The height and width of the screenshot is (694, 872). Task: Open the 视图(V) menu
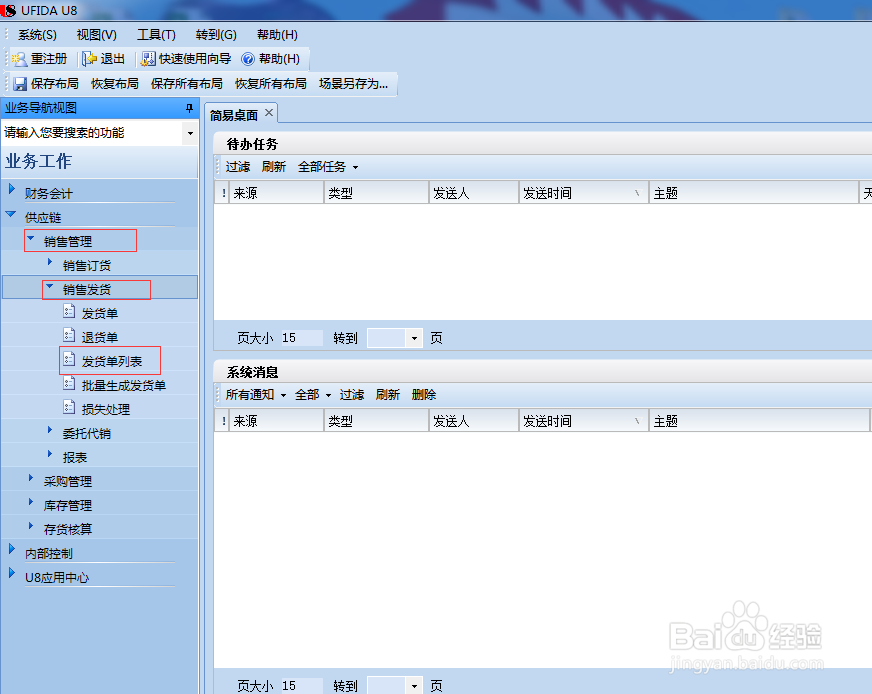coord(96,35)
